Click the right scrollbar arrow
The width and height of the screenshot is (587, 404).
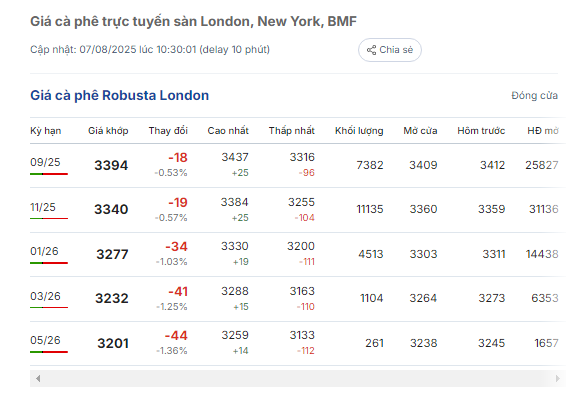557,379
